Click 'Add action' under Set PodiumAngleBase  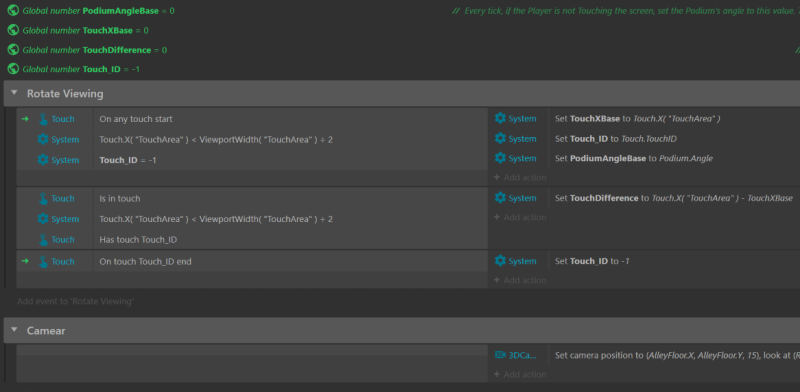pyautogui.click(x=520, y=178)
